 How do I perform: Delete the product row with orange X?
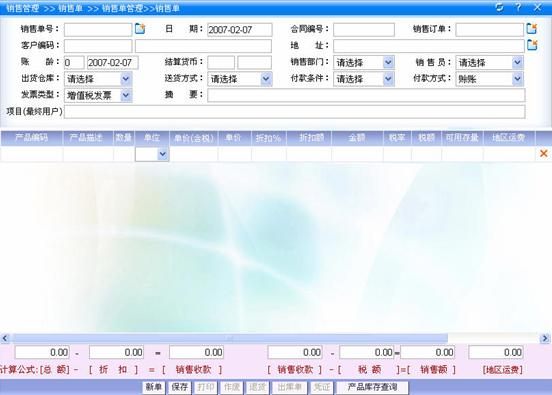pyautogui.click(x=544, y=153)
